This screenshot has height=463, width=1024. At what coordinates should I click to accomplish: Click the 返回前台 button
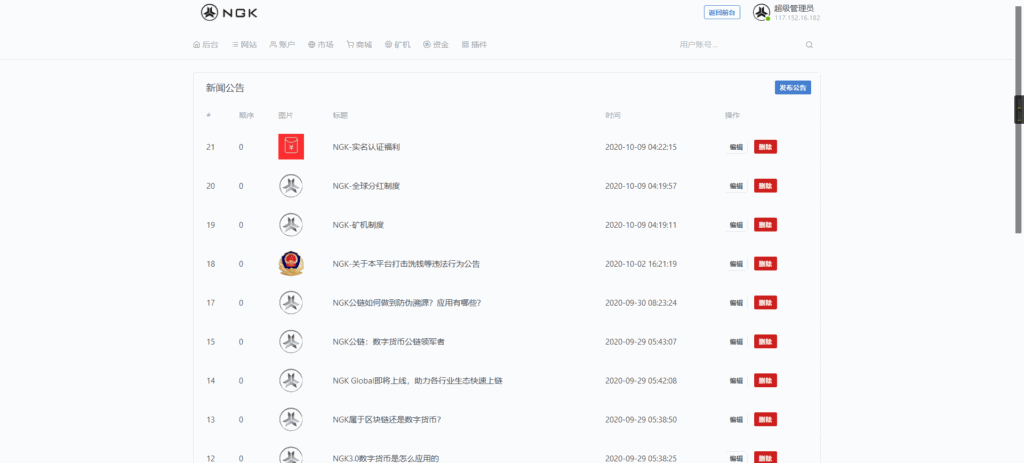722,12
